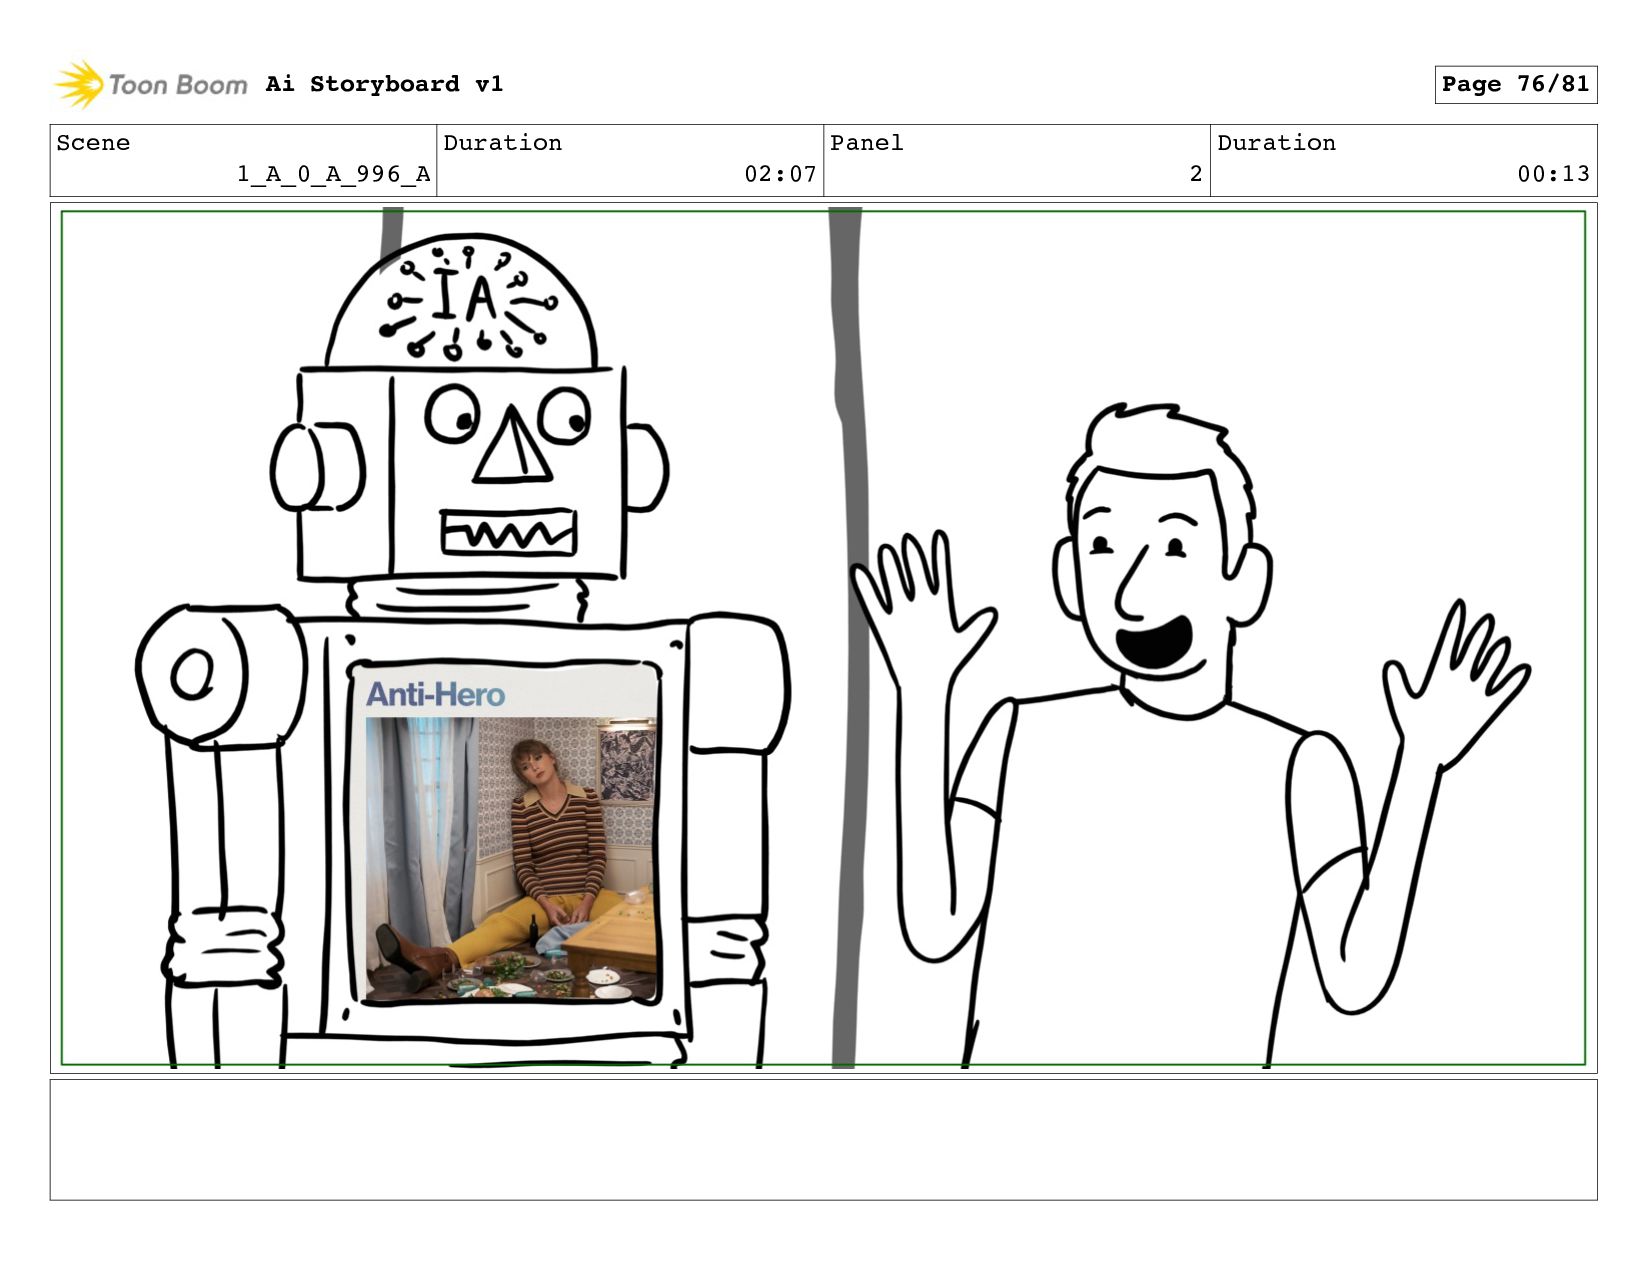Select the Scene header label
This screenshot has height=1275, width=1650.
coord(93,143)
